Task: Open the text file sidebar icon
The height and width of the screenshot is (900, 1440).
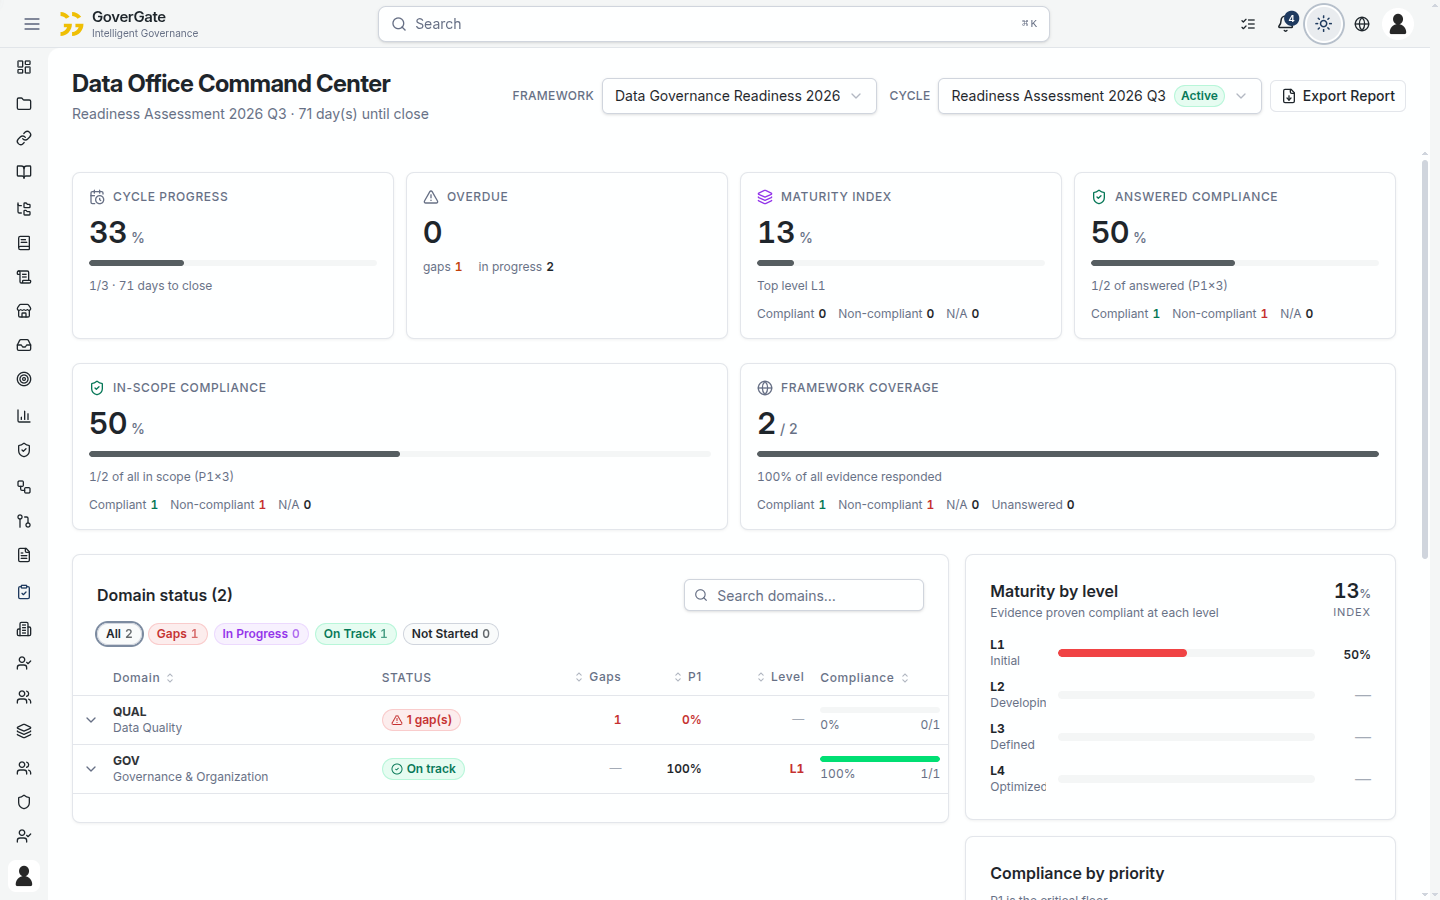Action: 24,555
